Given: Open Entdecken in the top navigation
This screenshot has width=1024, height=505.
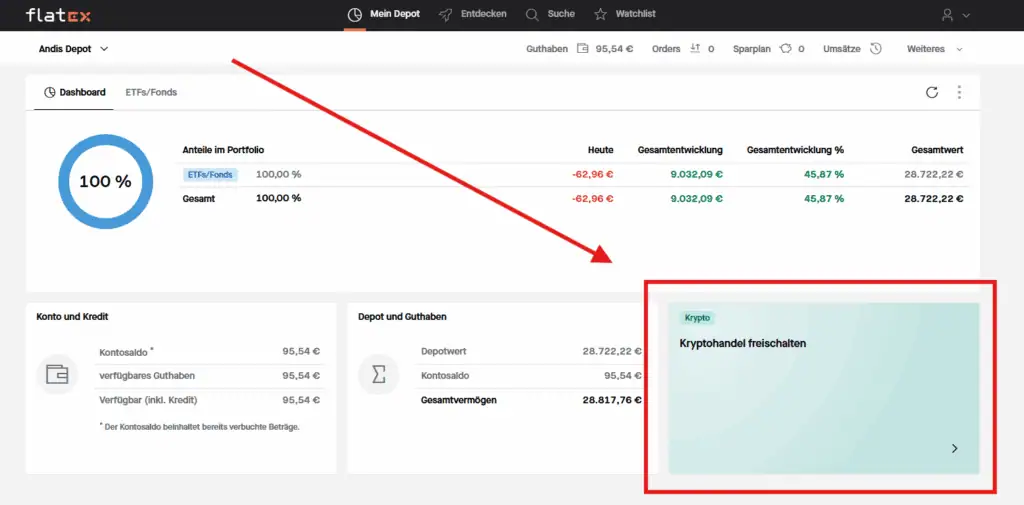Looking at the screenshot, I should coord(472,14).
